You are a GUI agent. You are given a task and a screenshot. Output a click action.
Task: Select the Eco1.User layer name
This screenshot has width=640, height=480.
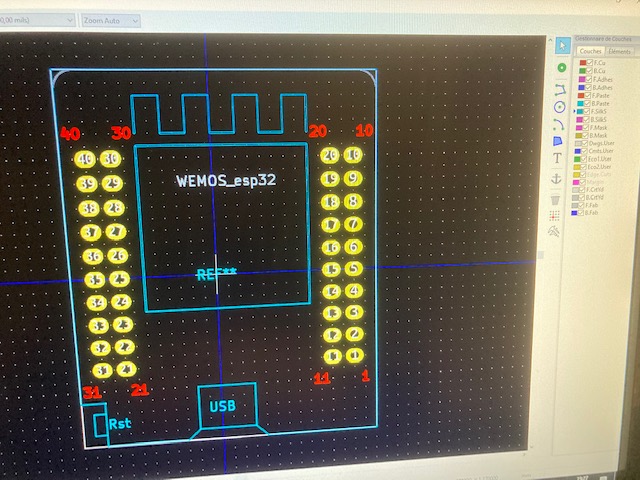point(600,159)
